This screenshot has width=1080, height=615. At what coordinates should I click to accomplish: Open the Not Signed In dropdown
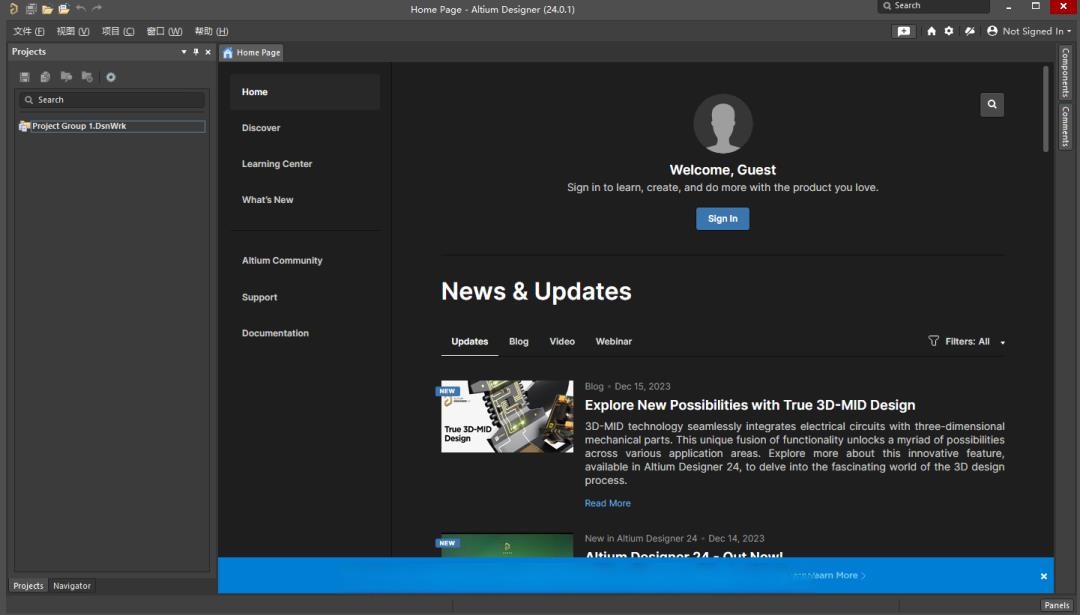pos(1036,31)
